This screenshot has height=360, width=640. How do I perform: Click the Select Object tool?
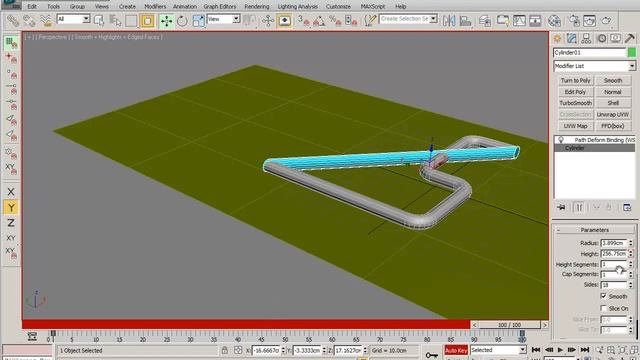[99, 20]
